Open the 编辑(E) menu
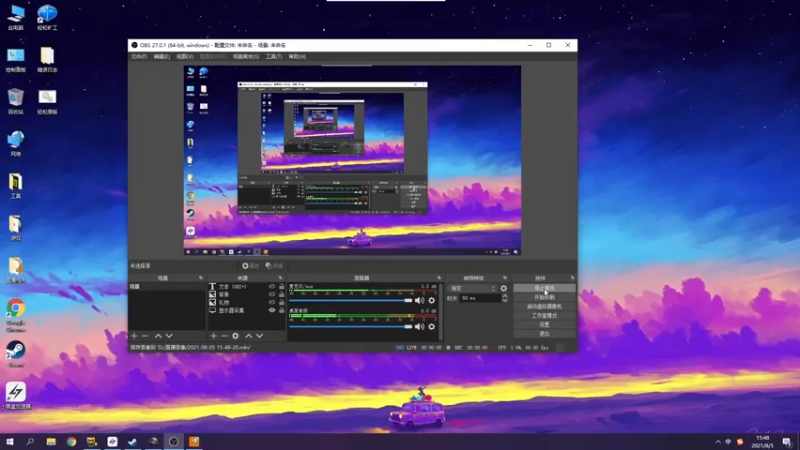 pyautogui.click(x=162, y=57)
